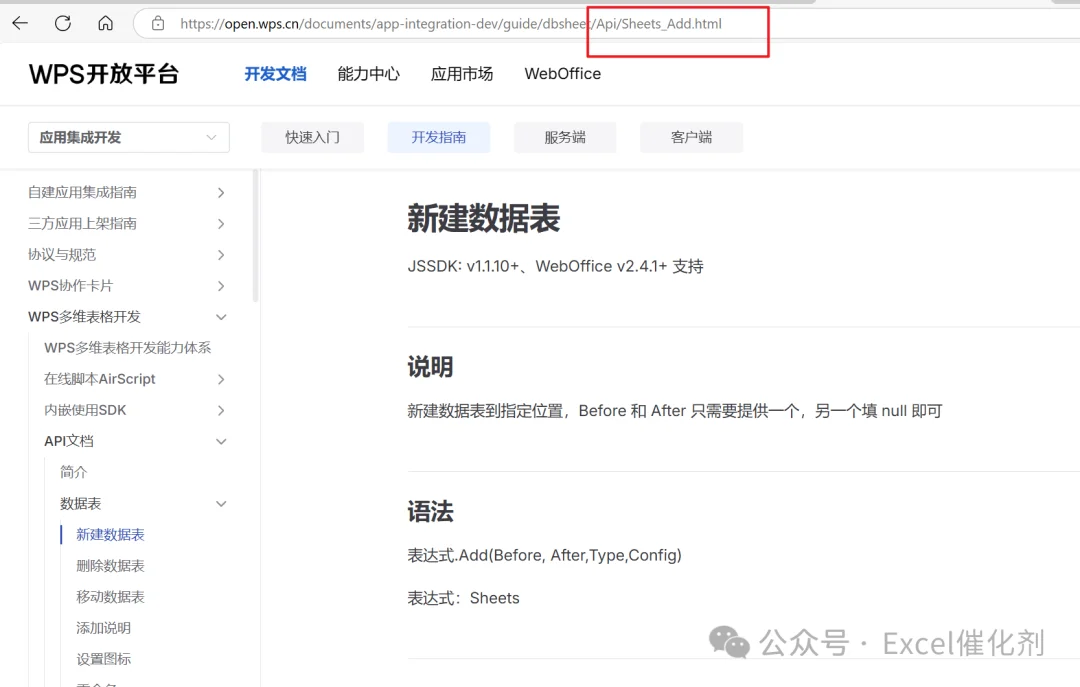Expand the 在线脚本AirScript chevron
Viewport: 1080px width, 687px height.
[221, 379]
